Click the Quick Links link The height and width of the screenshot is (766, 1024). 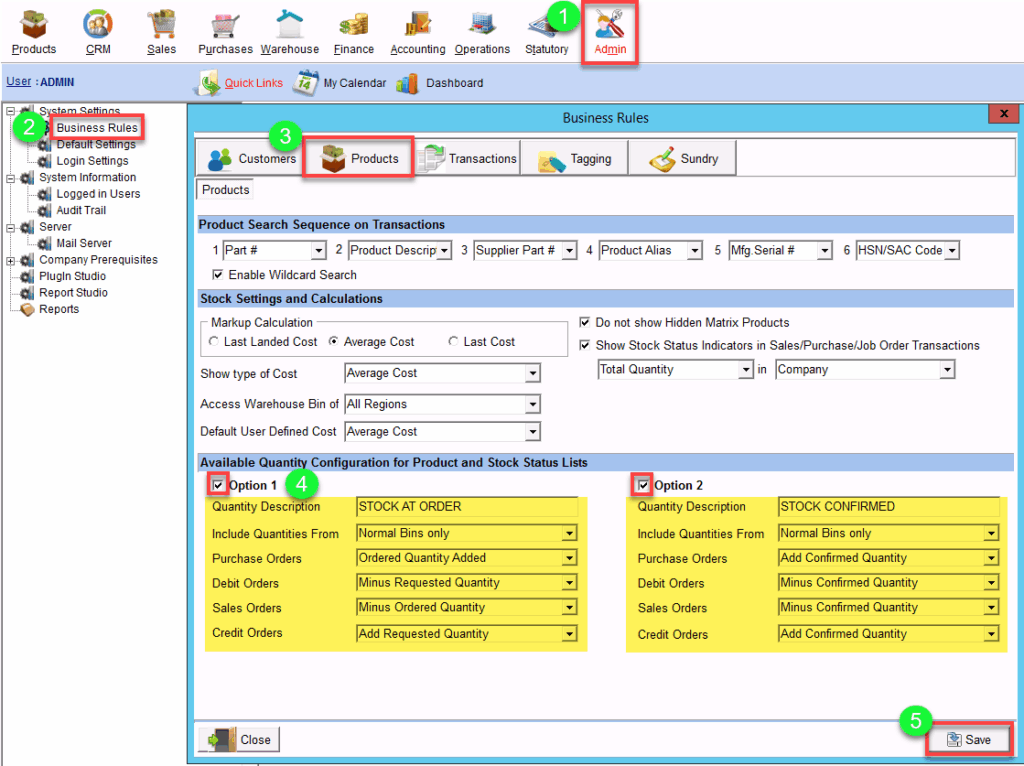point(253,83)
